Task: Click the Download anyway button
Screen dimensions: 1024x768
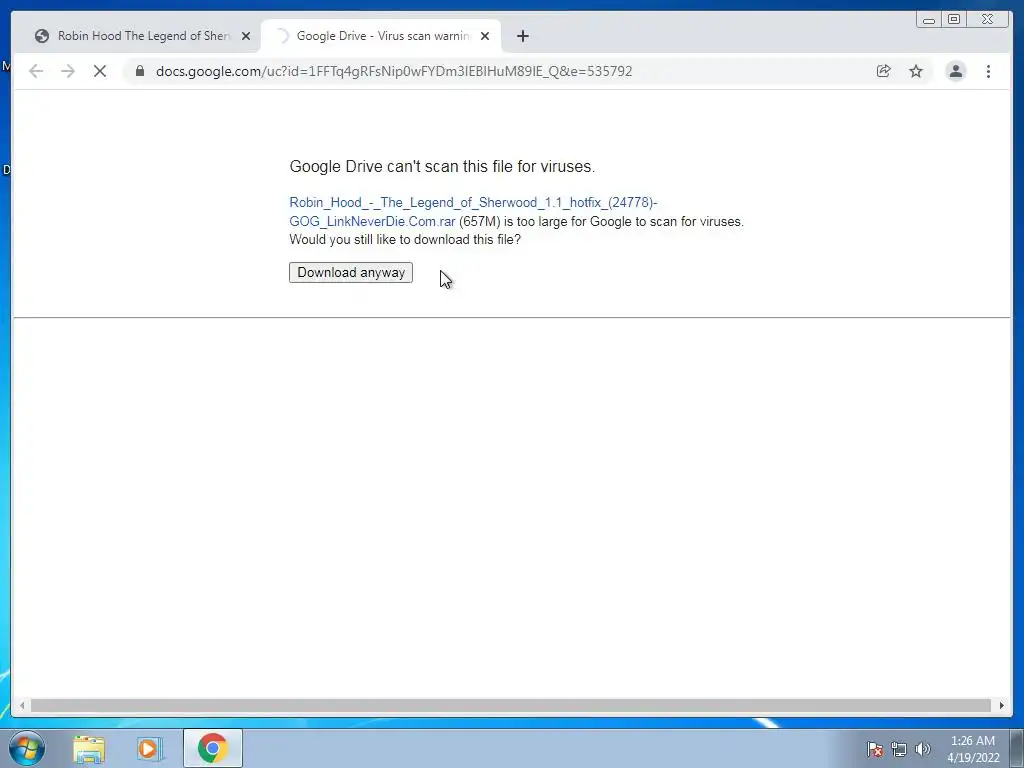Action: (351, 272)
